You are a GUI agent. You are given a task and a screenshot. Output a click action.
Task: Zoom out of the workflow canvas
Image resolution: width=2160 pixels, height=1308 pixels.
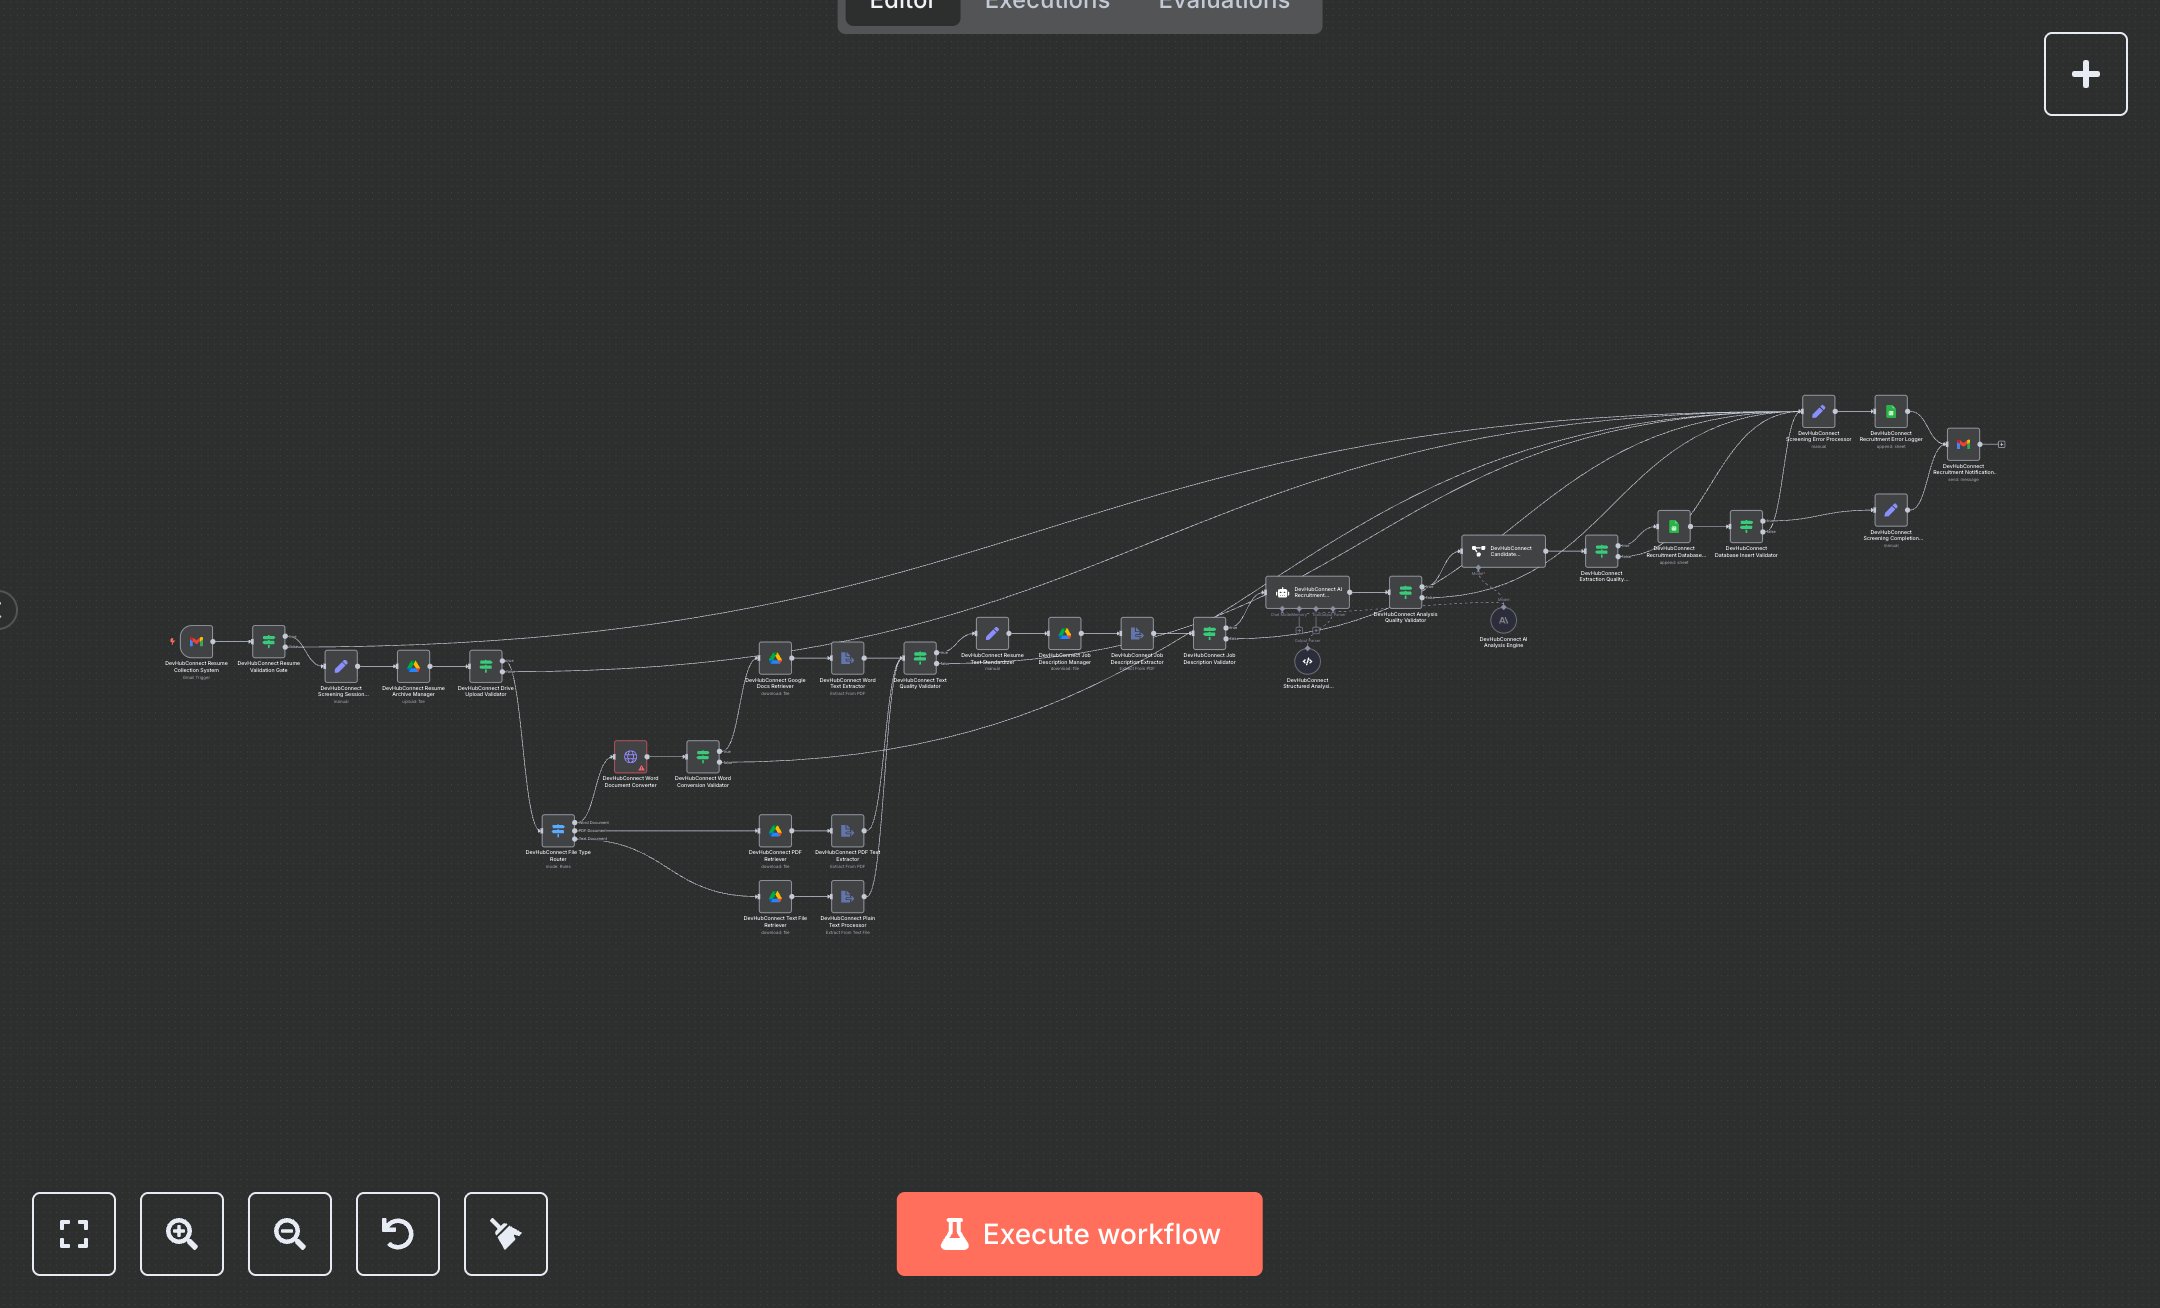(x=290, y=1234)
